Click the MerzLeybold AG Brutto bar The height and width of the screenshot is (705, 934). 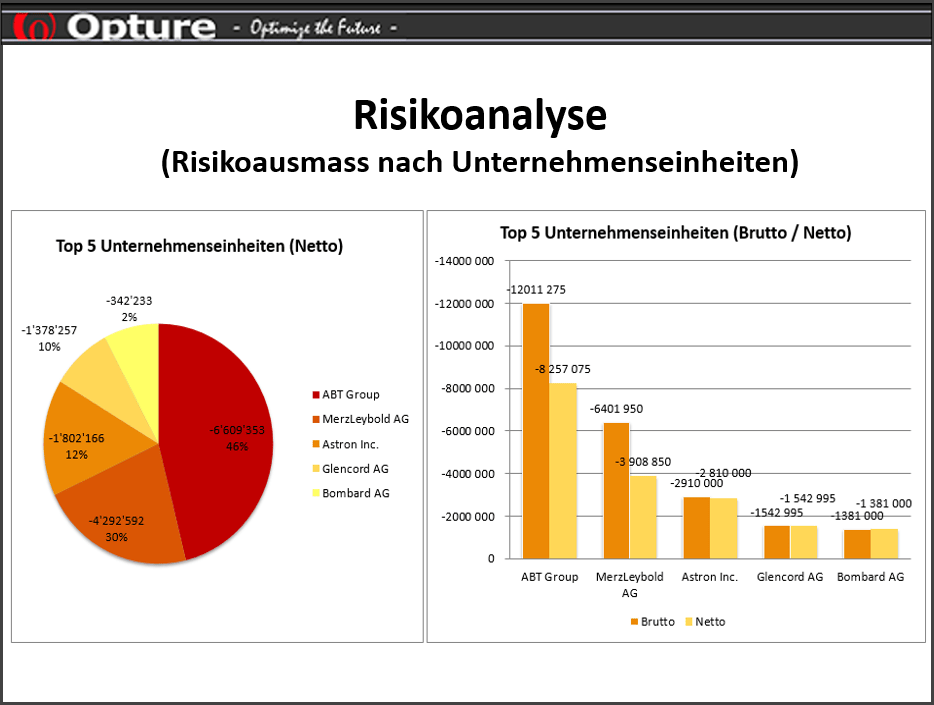tap(616, 490)
